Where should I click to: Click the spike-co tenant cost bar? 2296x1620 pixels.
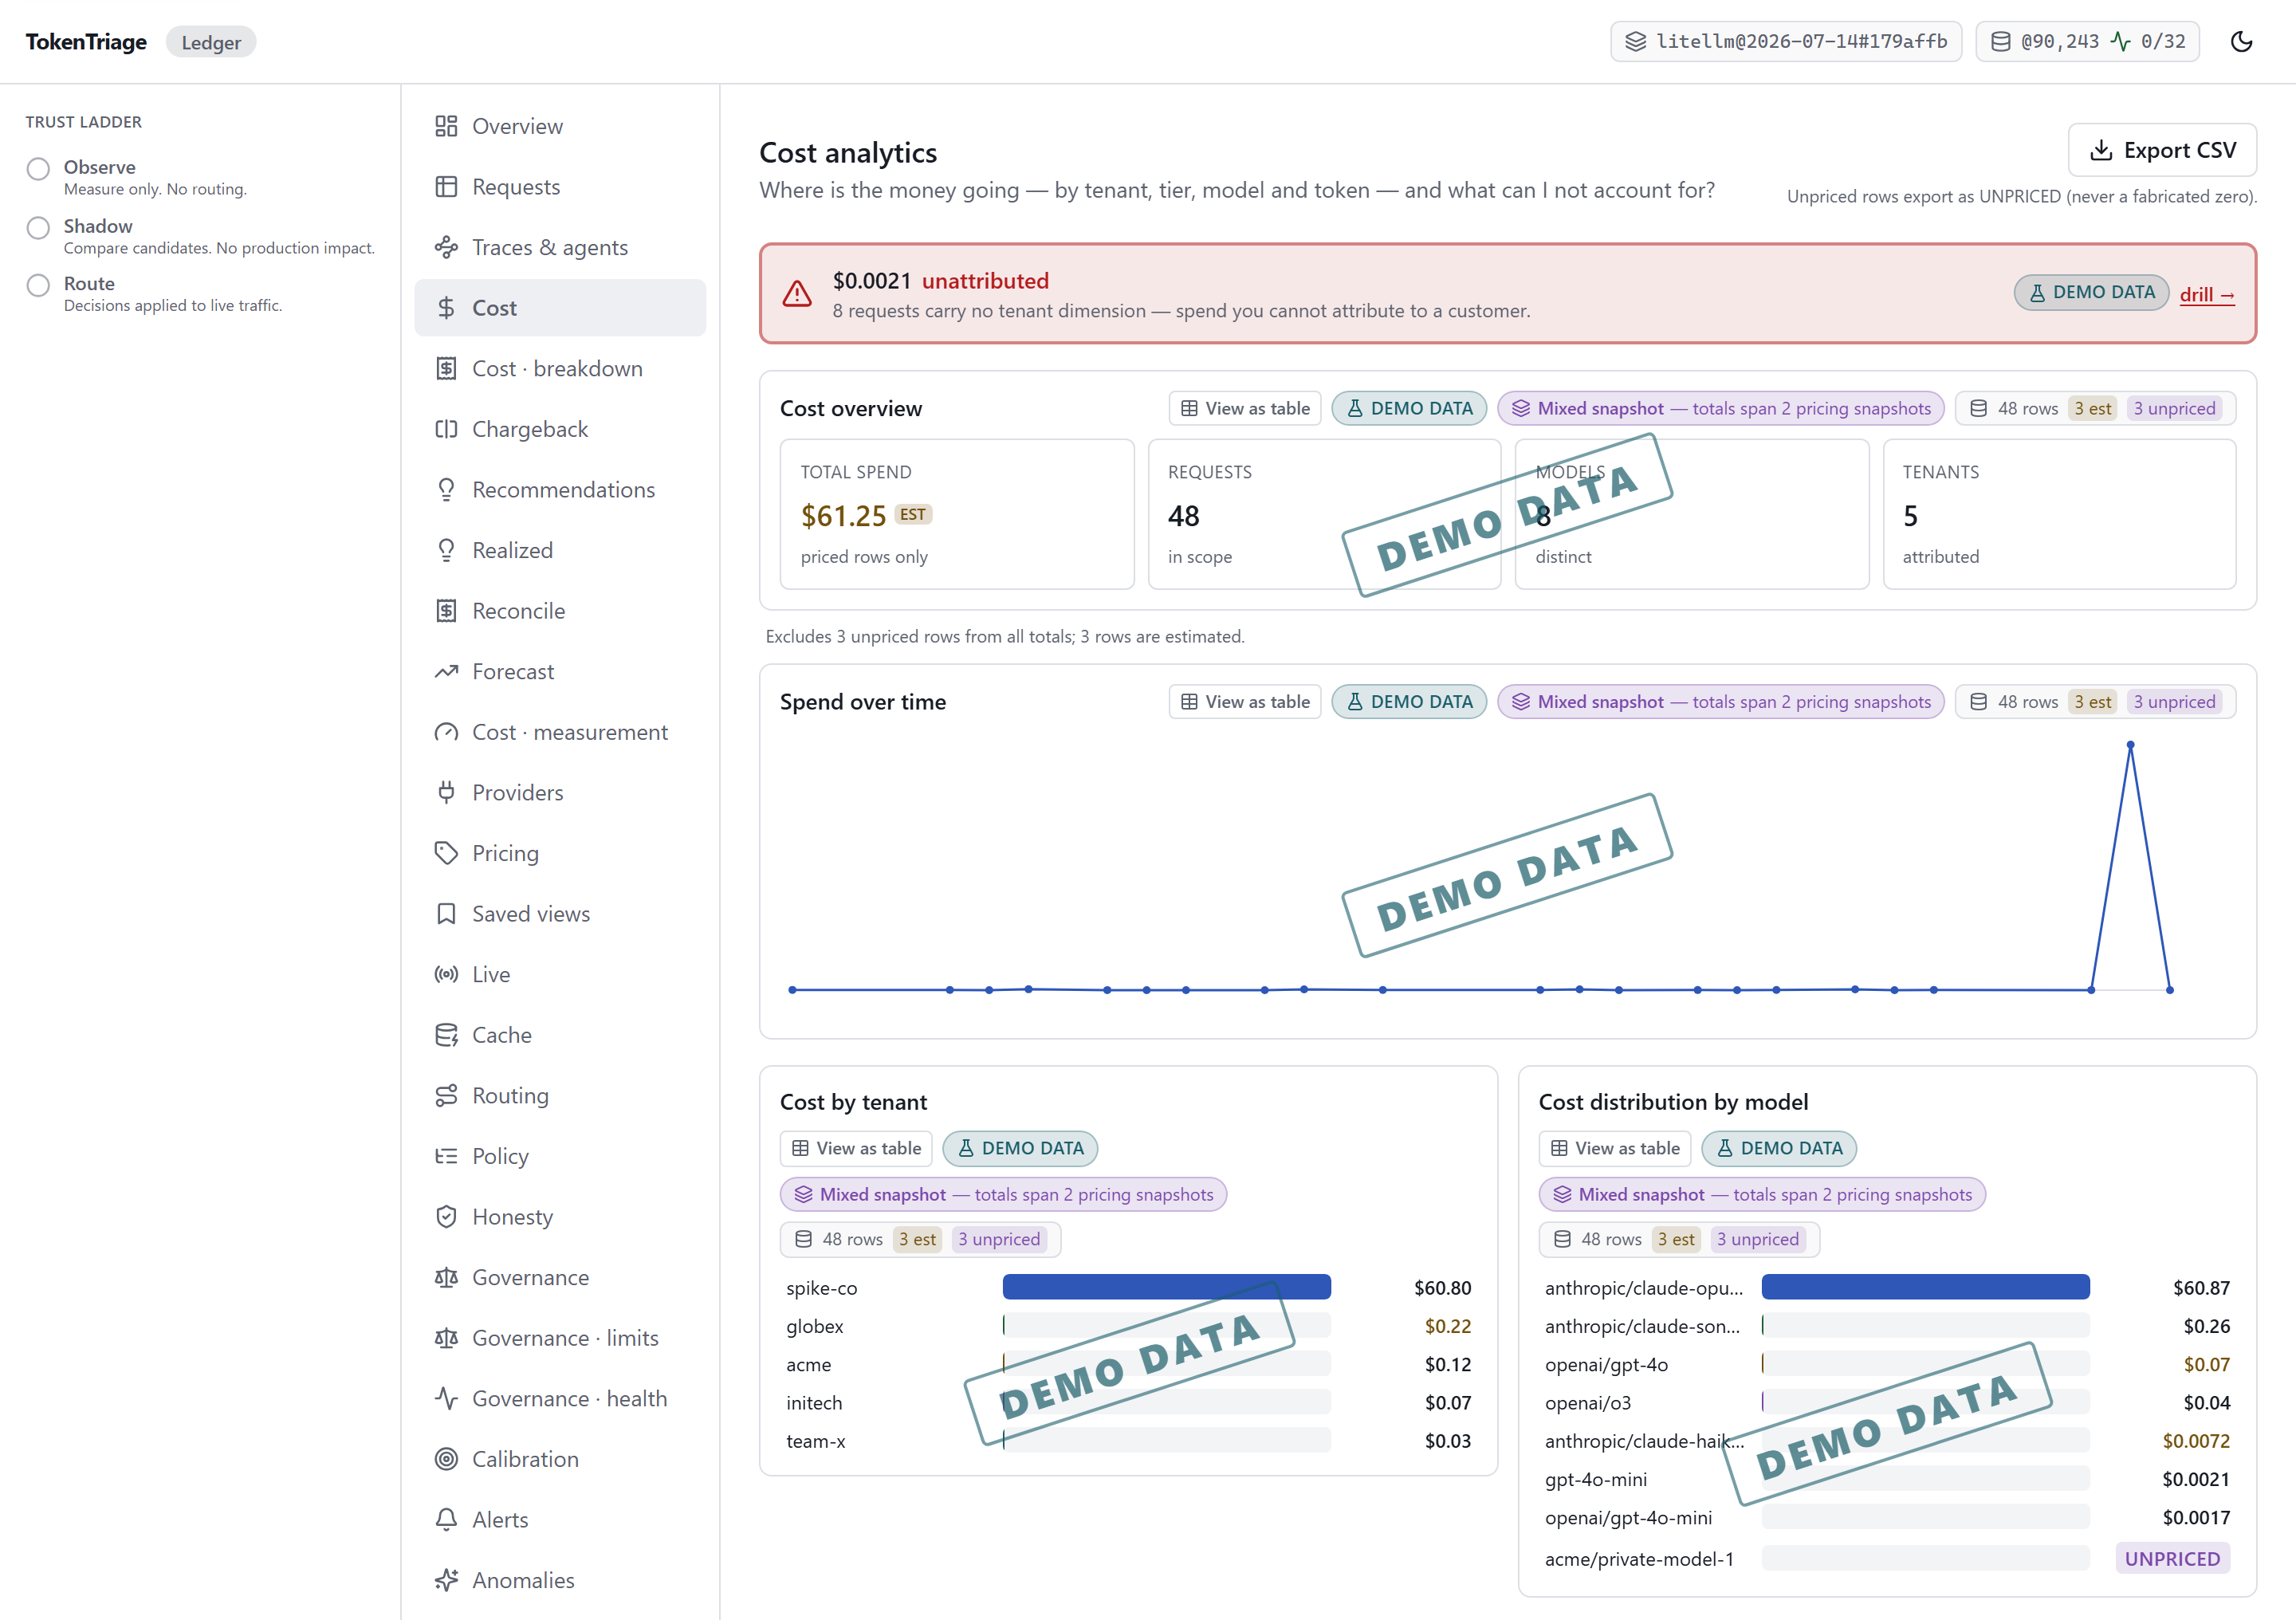pyautogui.click(x=1166, y=1287)
